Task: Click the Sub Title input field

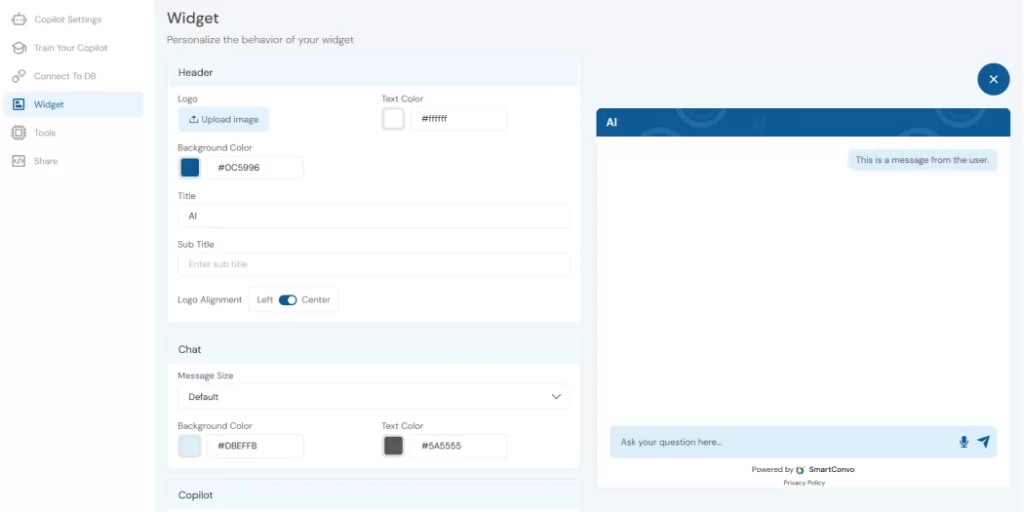Action: (374, 264)
